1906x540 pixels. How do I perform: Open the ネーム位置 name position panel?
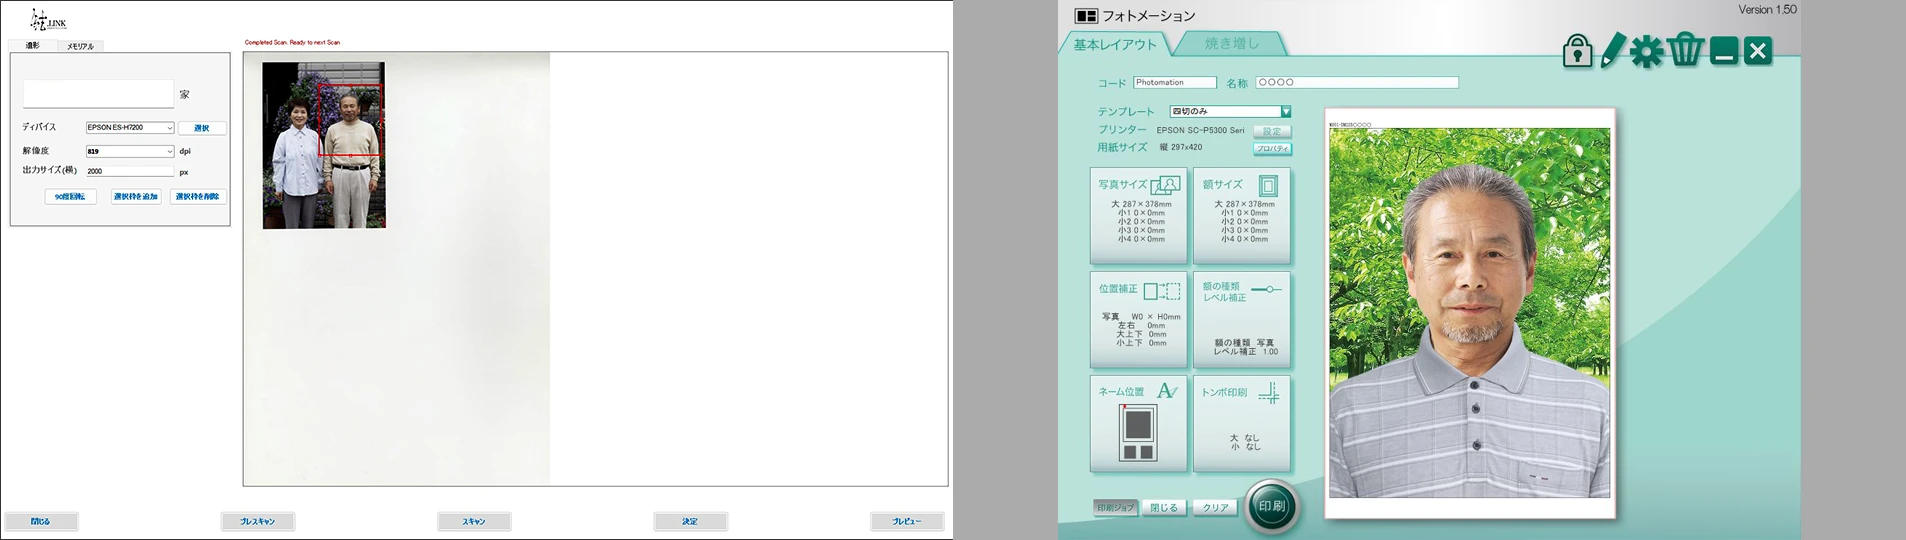point(1138,423)
